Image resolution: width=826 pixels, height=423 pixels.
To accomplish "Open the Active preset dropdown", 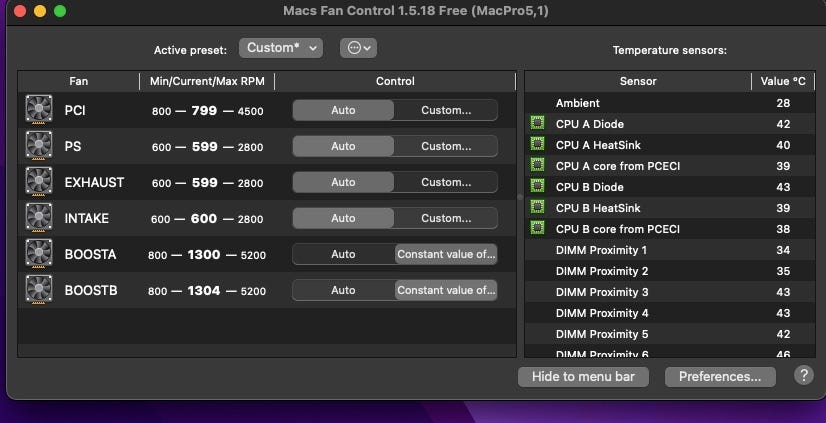I will [281, 48].
